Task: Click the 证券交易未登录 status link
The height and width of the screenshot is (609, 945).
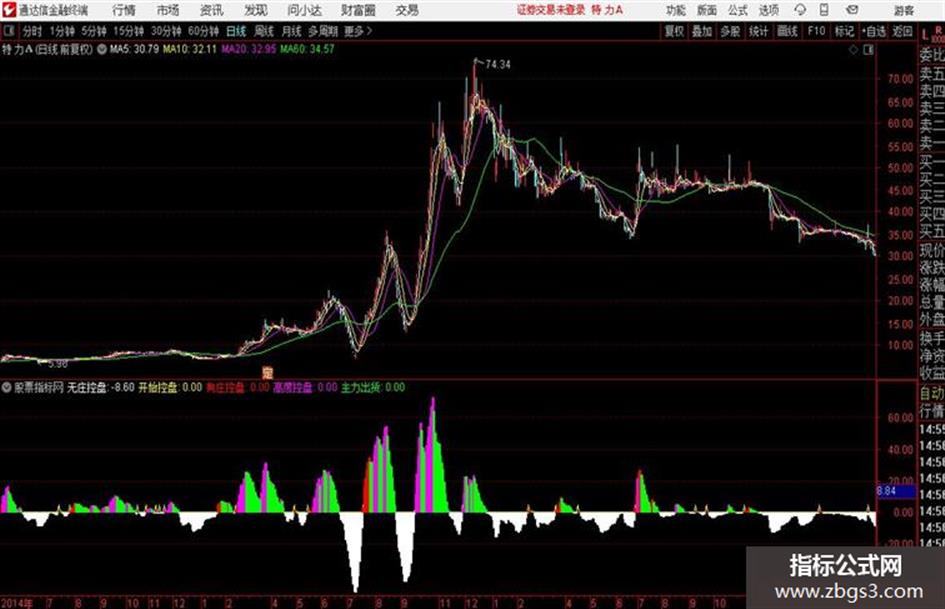Action: tap(551, 10)
